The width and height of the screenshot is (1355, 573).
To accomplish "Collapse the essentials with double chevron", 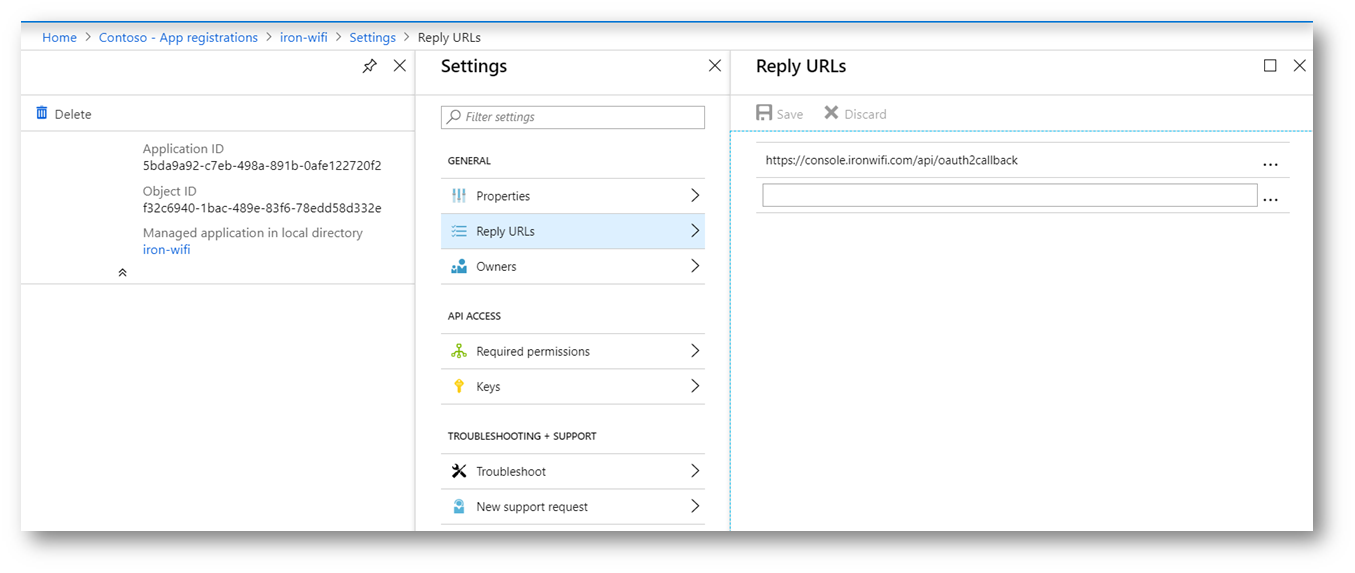I will click(122, 272).
